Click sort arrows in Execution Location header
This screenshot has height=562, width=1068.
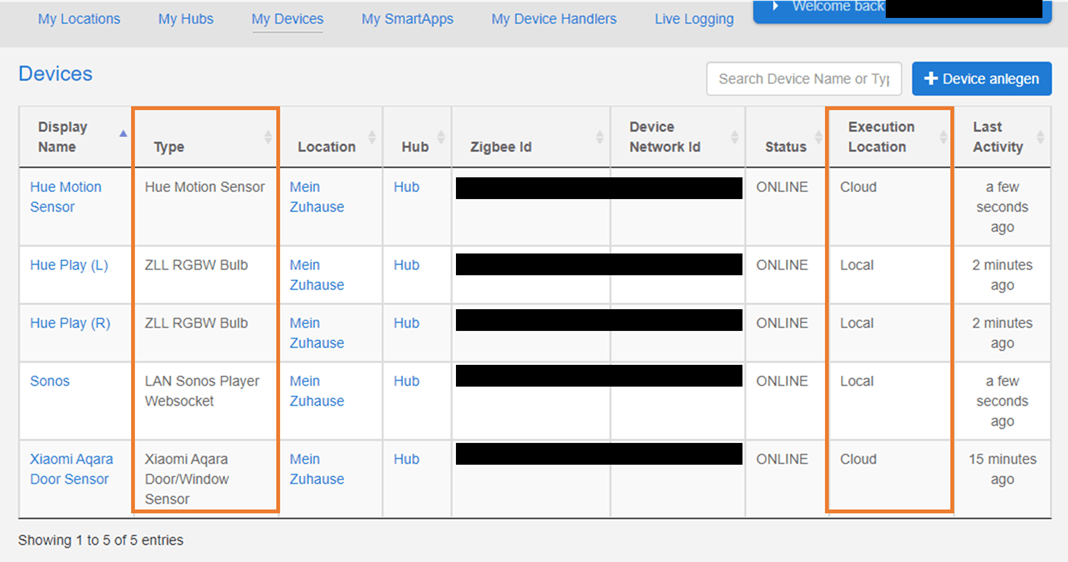point(943,137)
